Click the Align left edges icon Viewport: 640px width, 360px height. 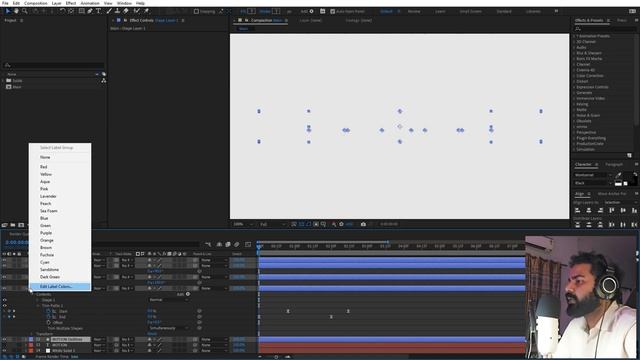(x=578, y=210)
